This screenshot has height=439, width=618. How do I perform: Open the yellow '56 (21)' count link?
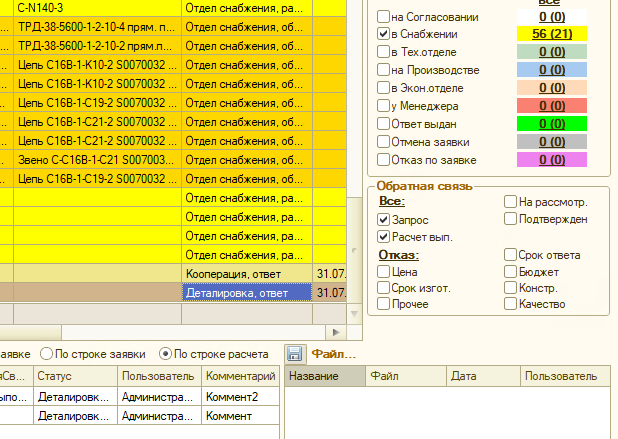[552, 34]
